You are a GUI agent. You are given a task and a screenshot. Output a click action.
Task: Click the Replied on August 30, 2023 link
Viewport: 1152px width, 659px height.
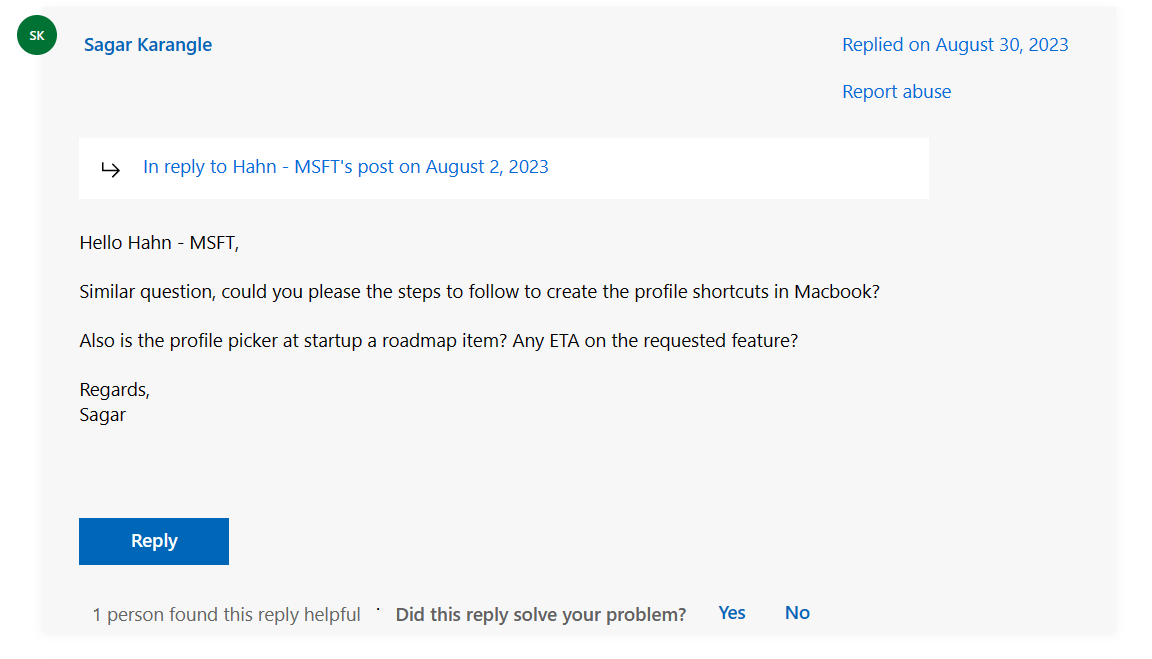(x=954, y=44)
